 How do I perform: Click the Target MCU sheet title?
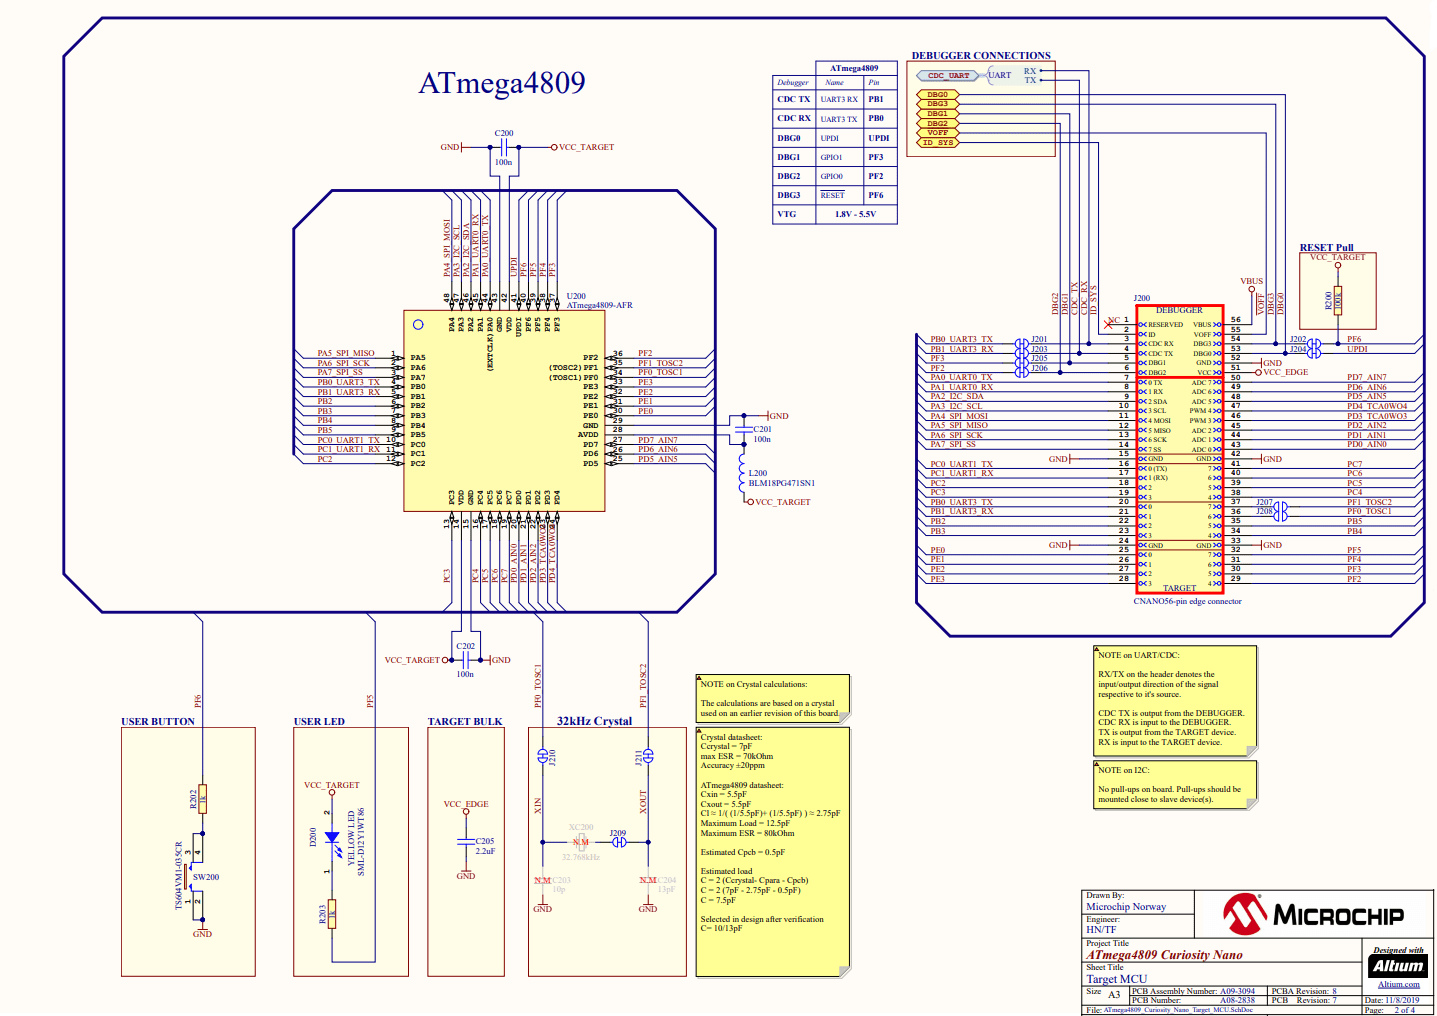1117,979
